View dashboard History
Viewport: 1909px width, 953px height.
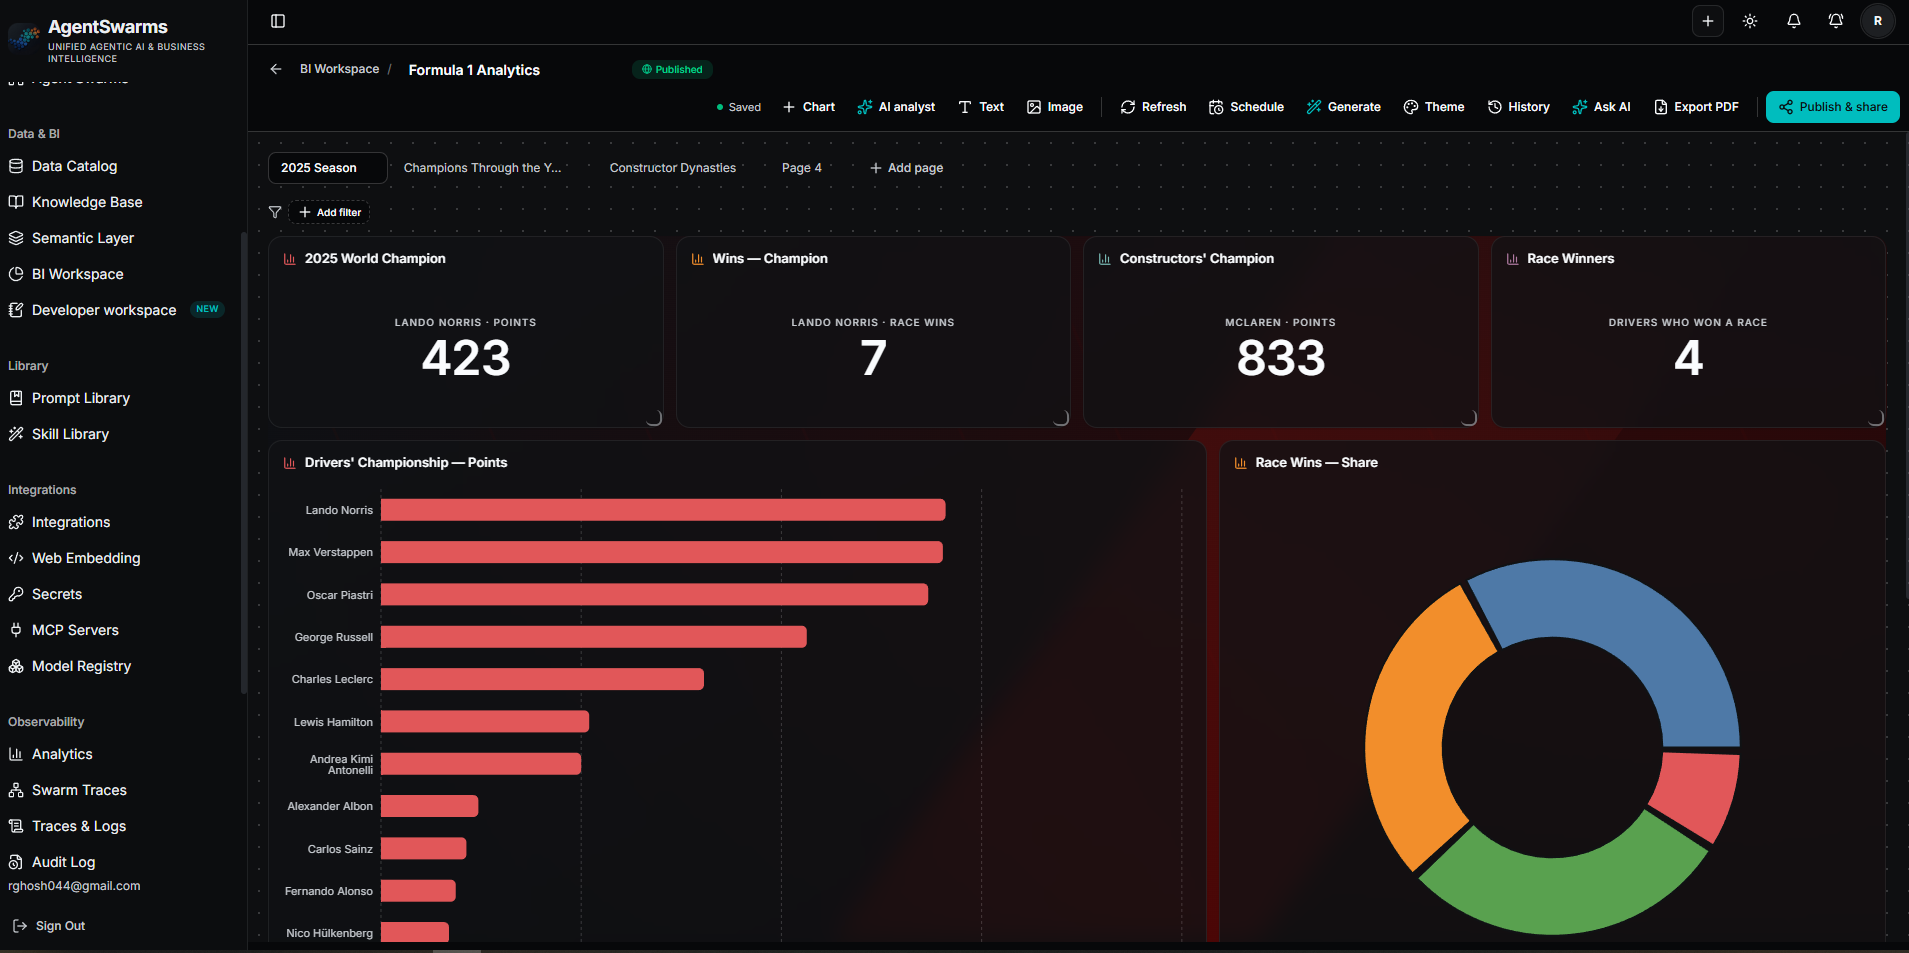click(1518, 107)
